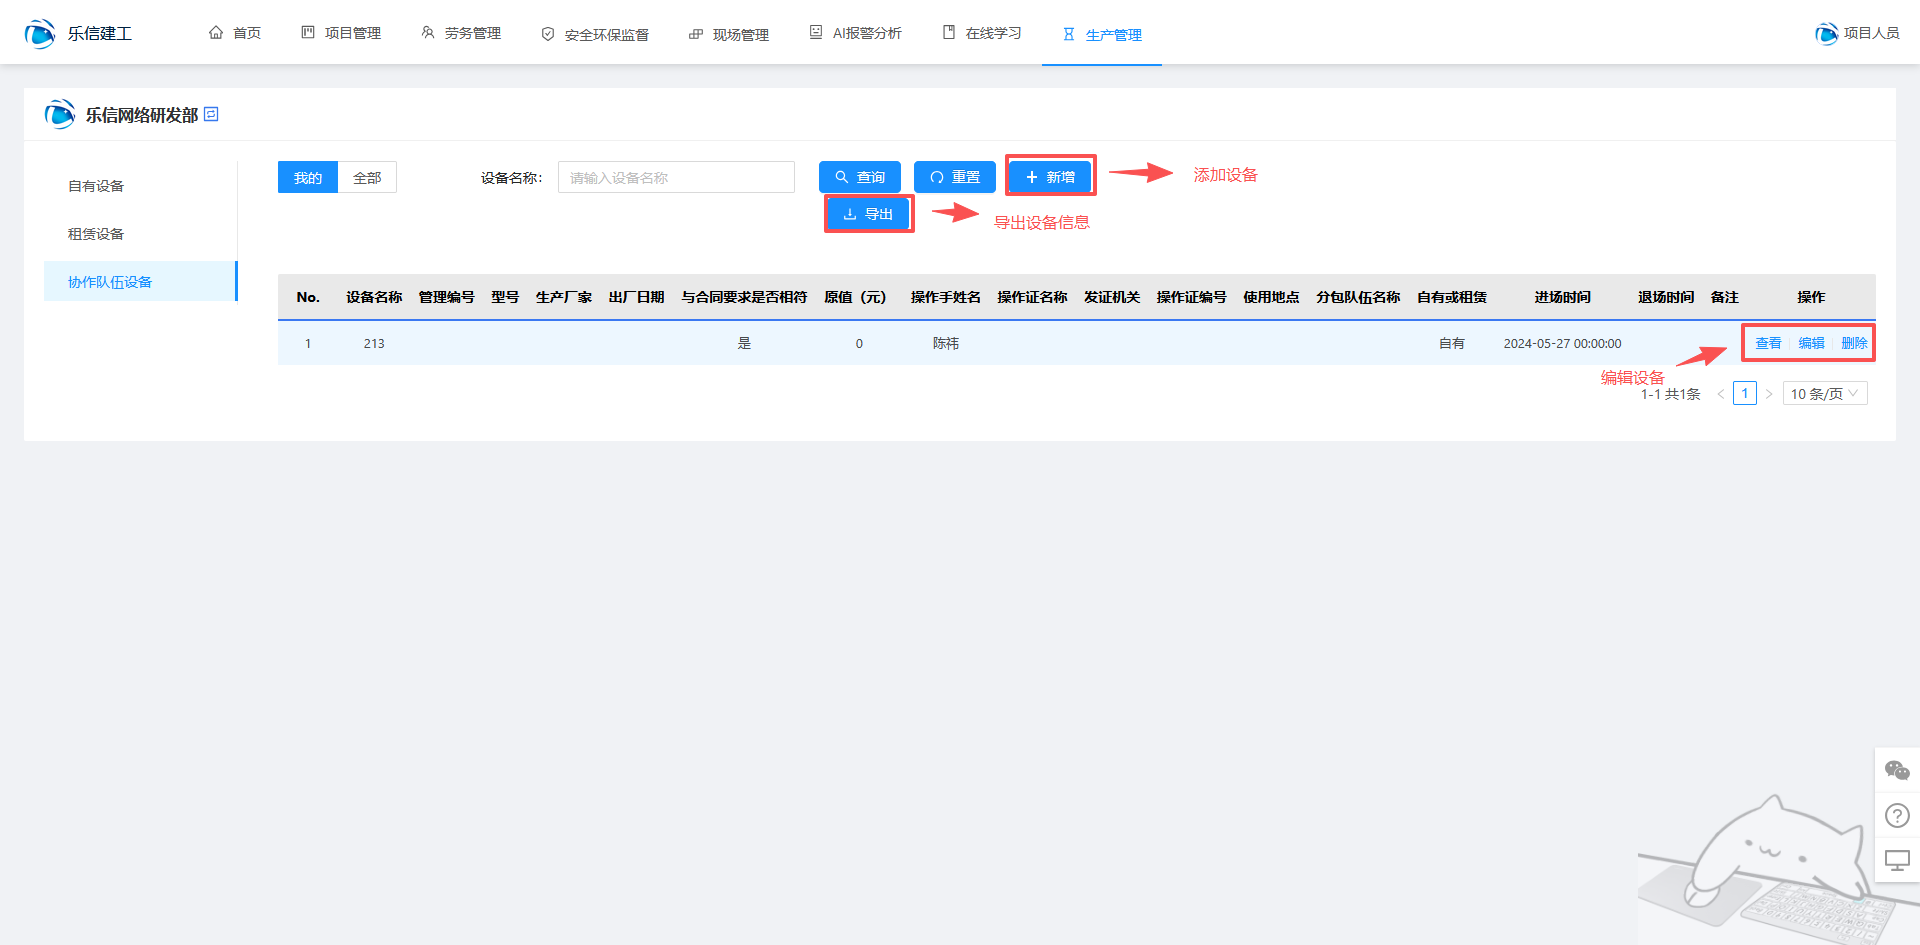Switch filter to 全部 devices
Screen dimensions: 1920x945
[367, 177]
